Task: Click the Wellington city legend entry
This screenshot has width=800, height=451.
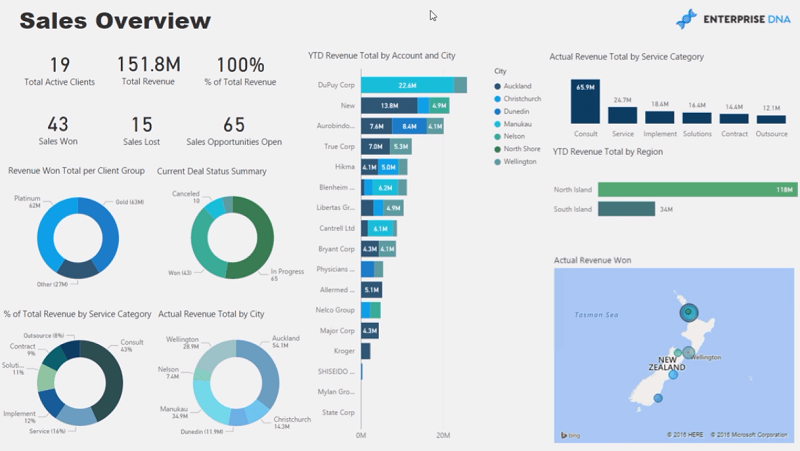Action: point(515,161)
